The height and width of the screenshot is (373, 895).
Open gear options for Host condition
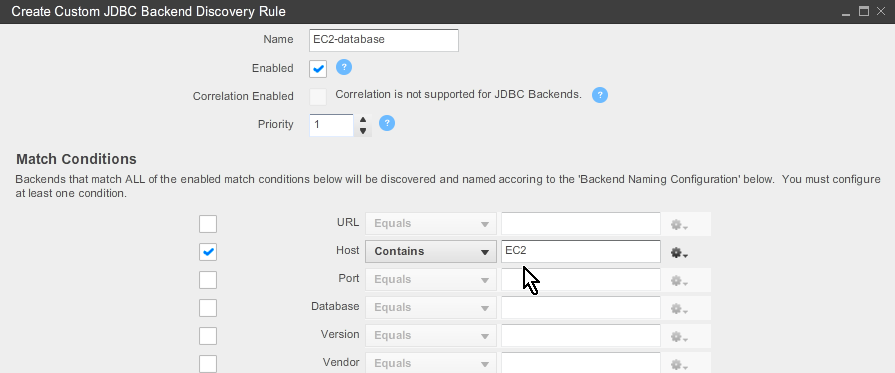point(679,252)
